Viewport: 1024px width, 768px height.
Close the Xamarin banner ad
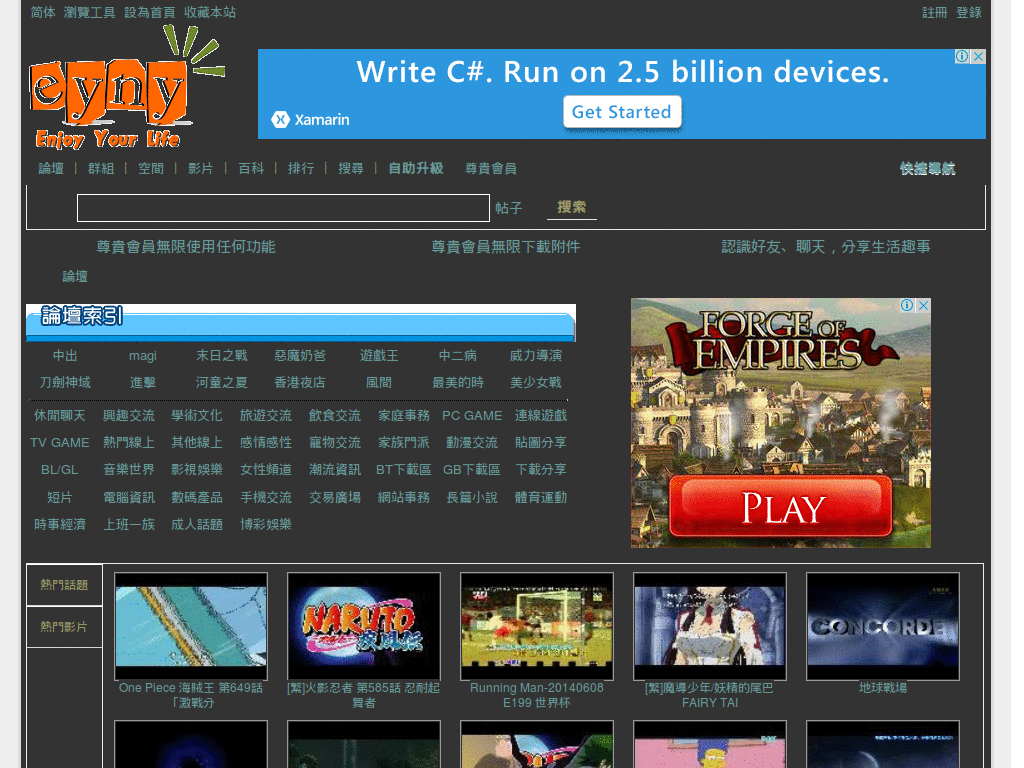tap(978, 57)
